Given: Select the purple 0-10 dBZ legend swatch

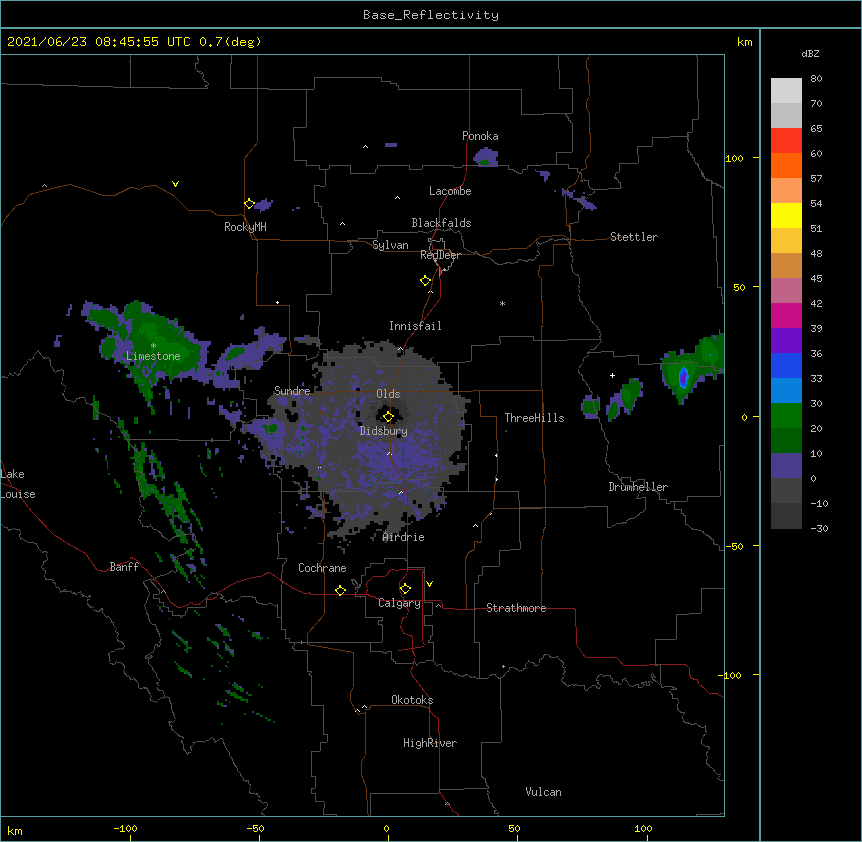Looking at the screenshot, I should [x=786, y=466].
